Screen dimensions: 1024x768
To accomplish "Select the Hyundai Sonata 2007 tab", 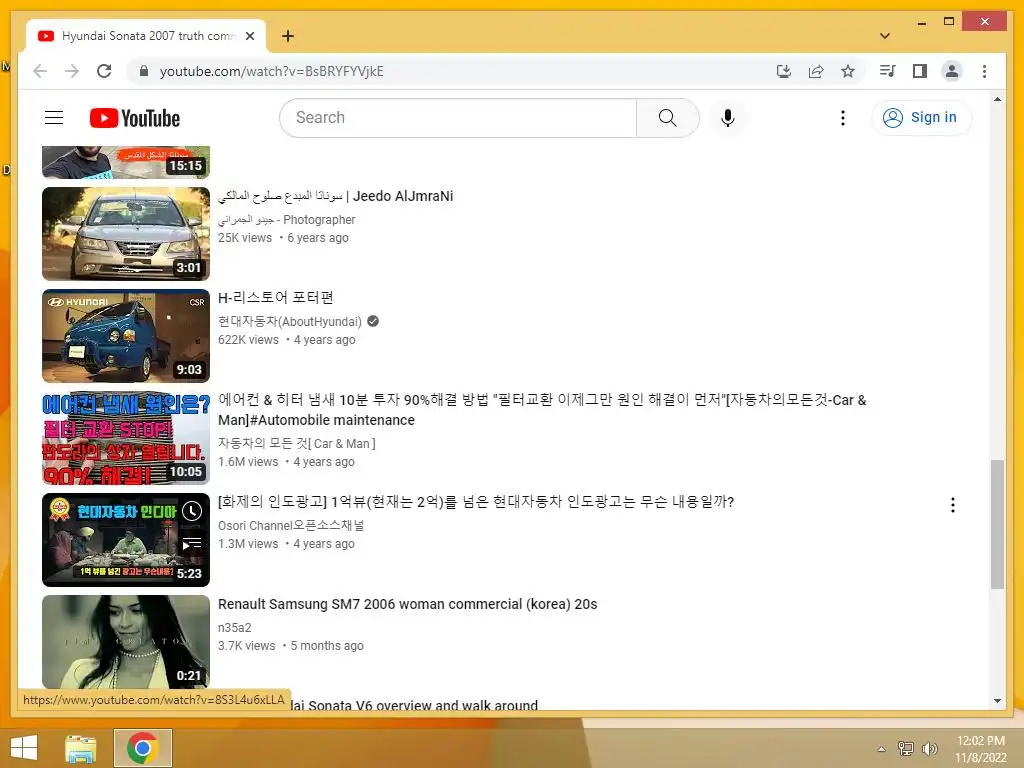I will (146, 36).
